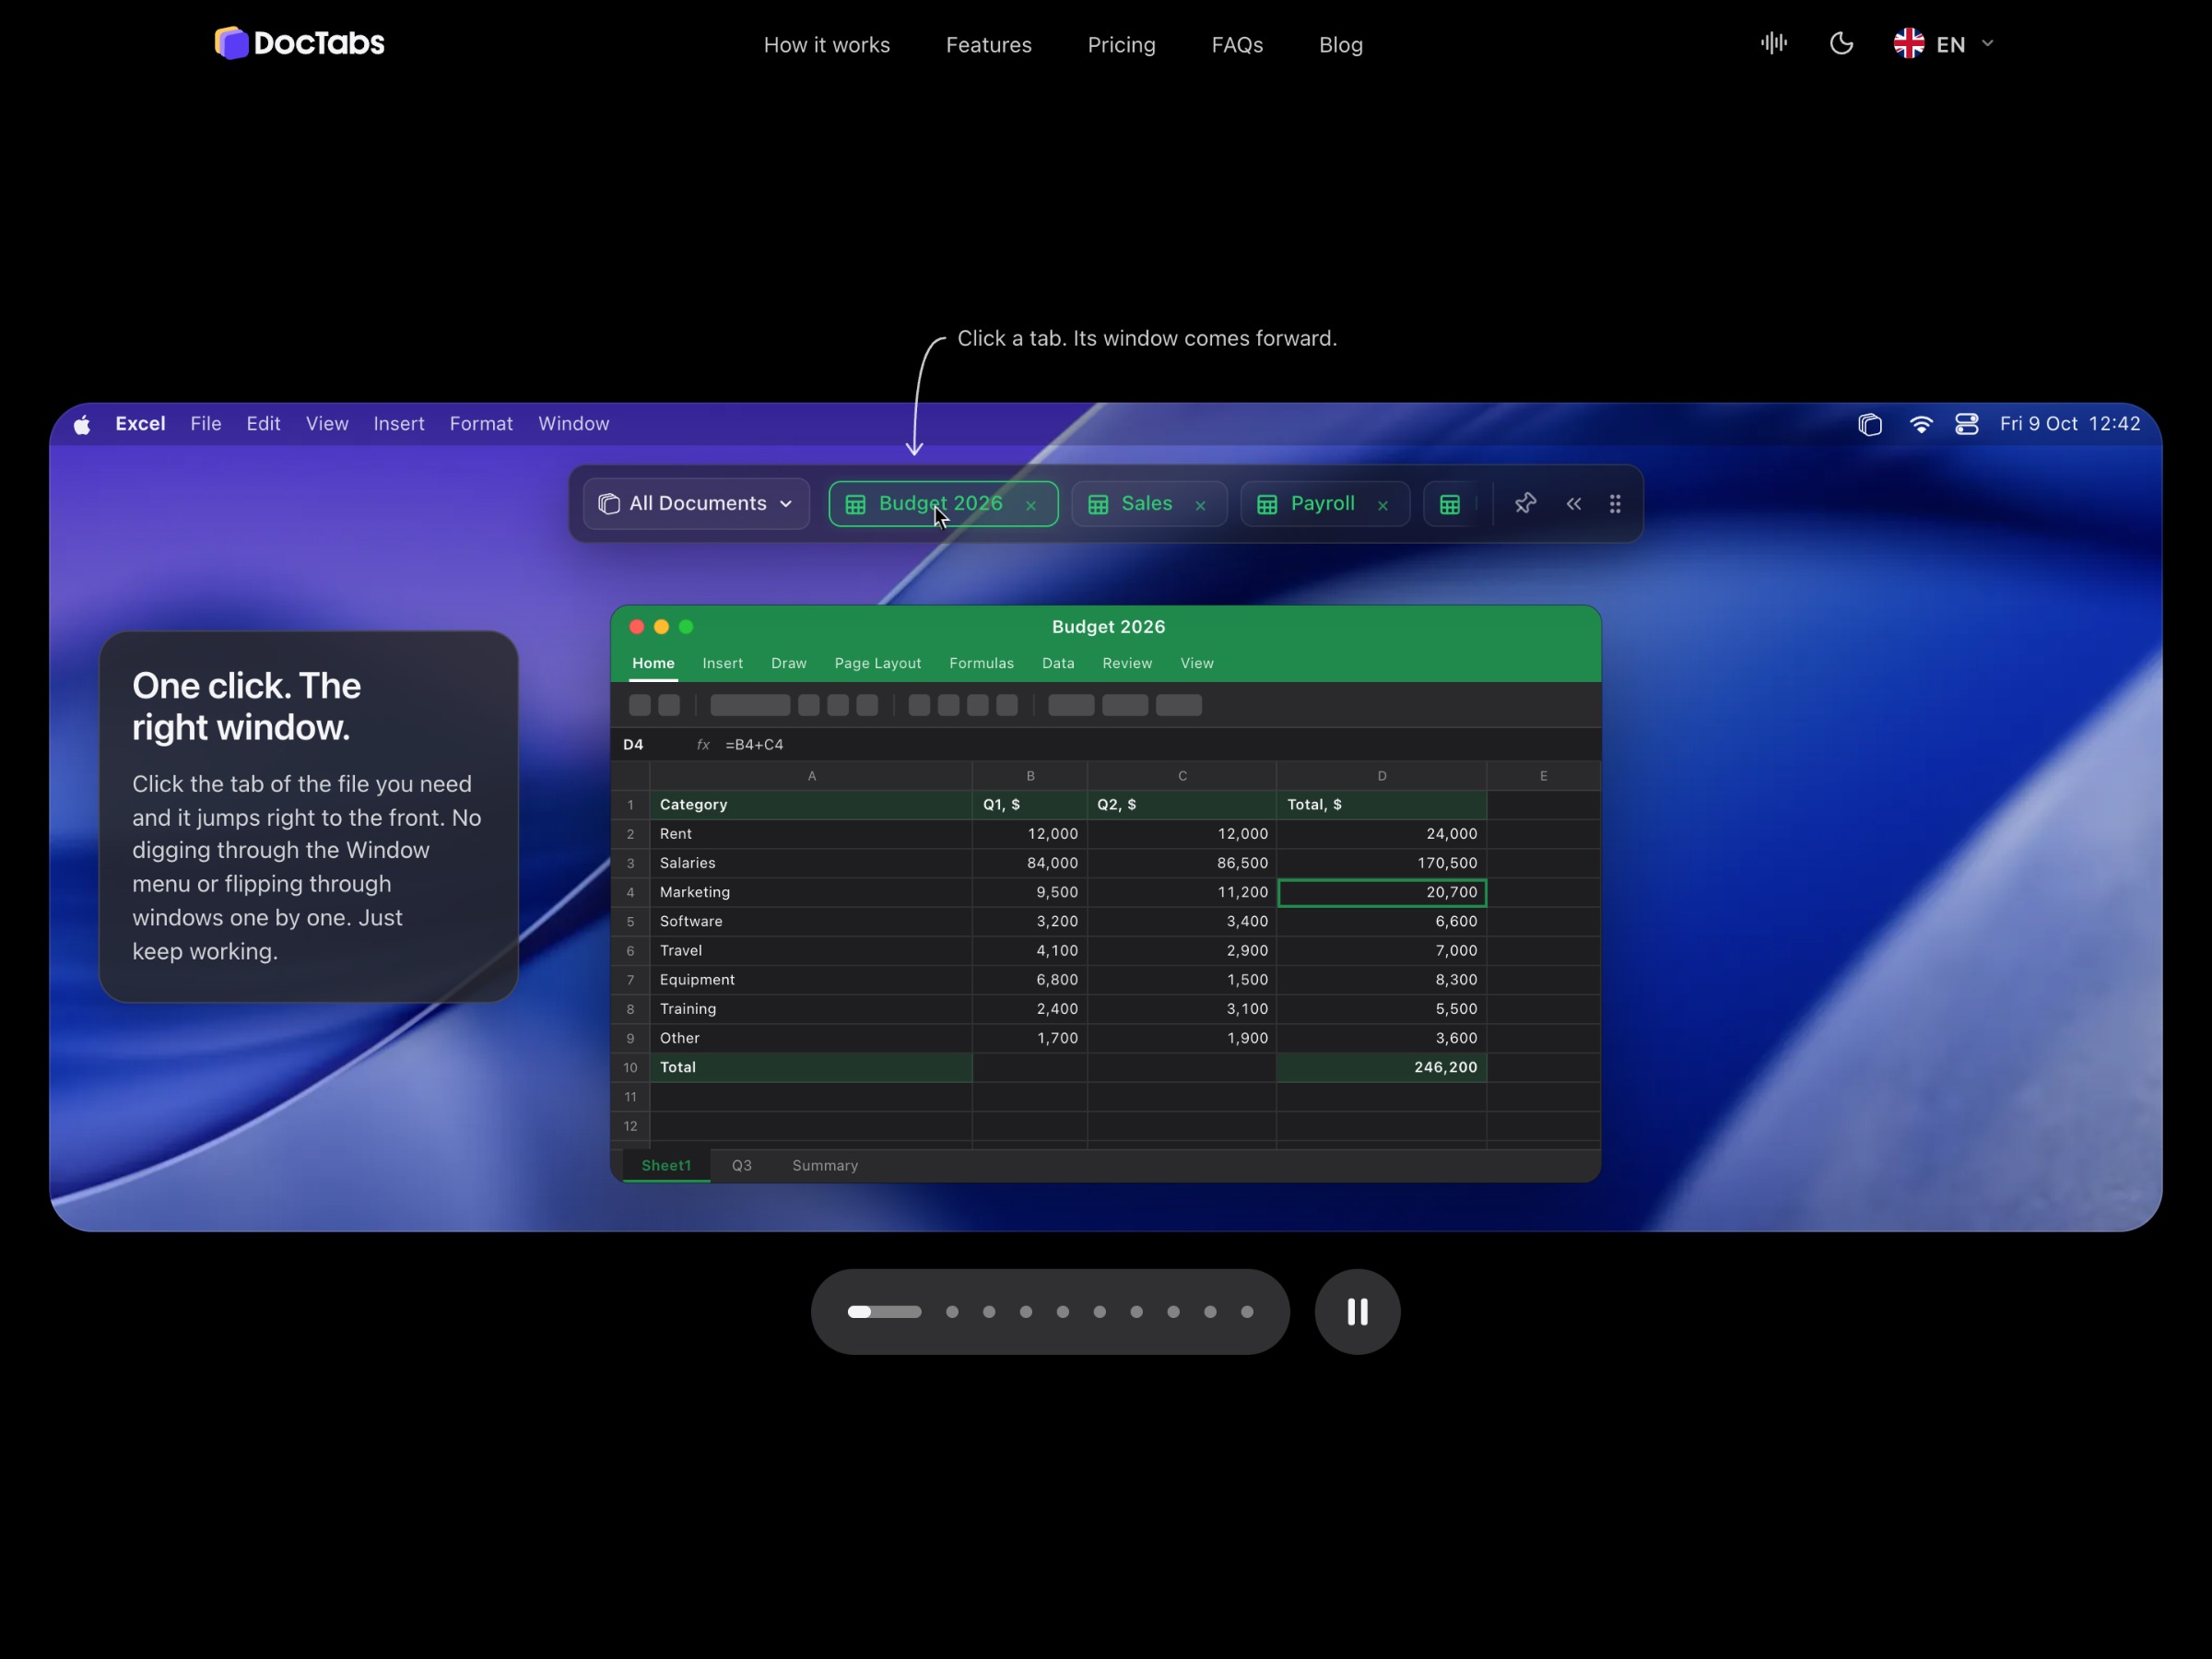Click the Wi-Fi status icon
The image size is (2212, 1659).
(1920, 424)
